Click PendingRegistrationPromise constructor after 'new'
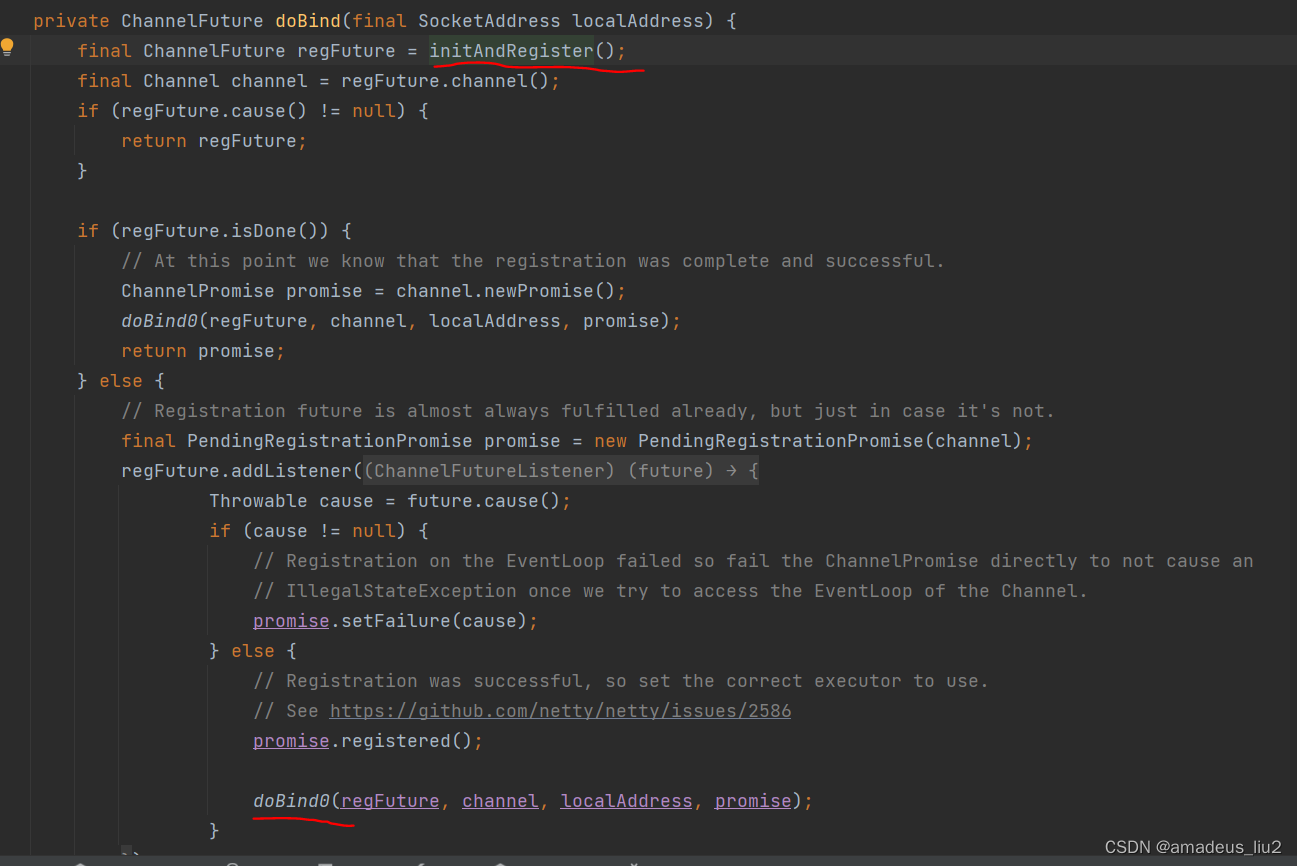 pos(779,441)
